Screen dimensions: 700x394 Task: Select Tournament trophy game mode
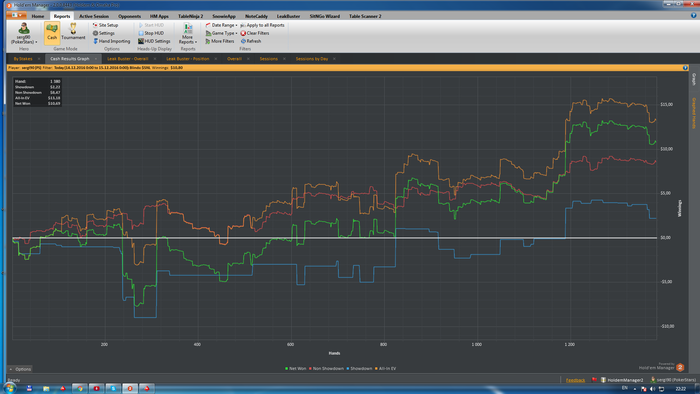click(73, 33)
